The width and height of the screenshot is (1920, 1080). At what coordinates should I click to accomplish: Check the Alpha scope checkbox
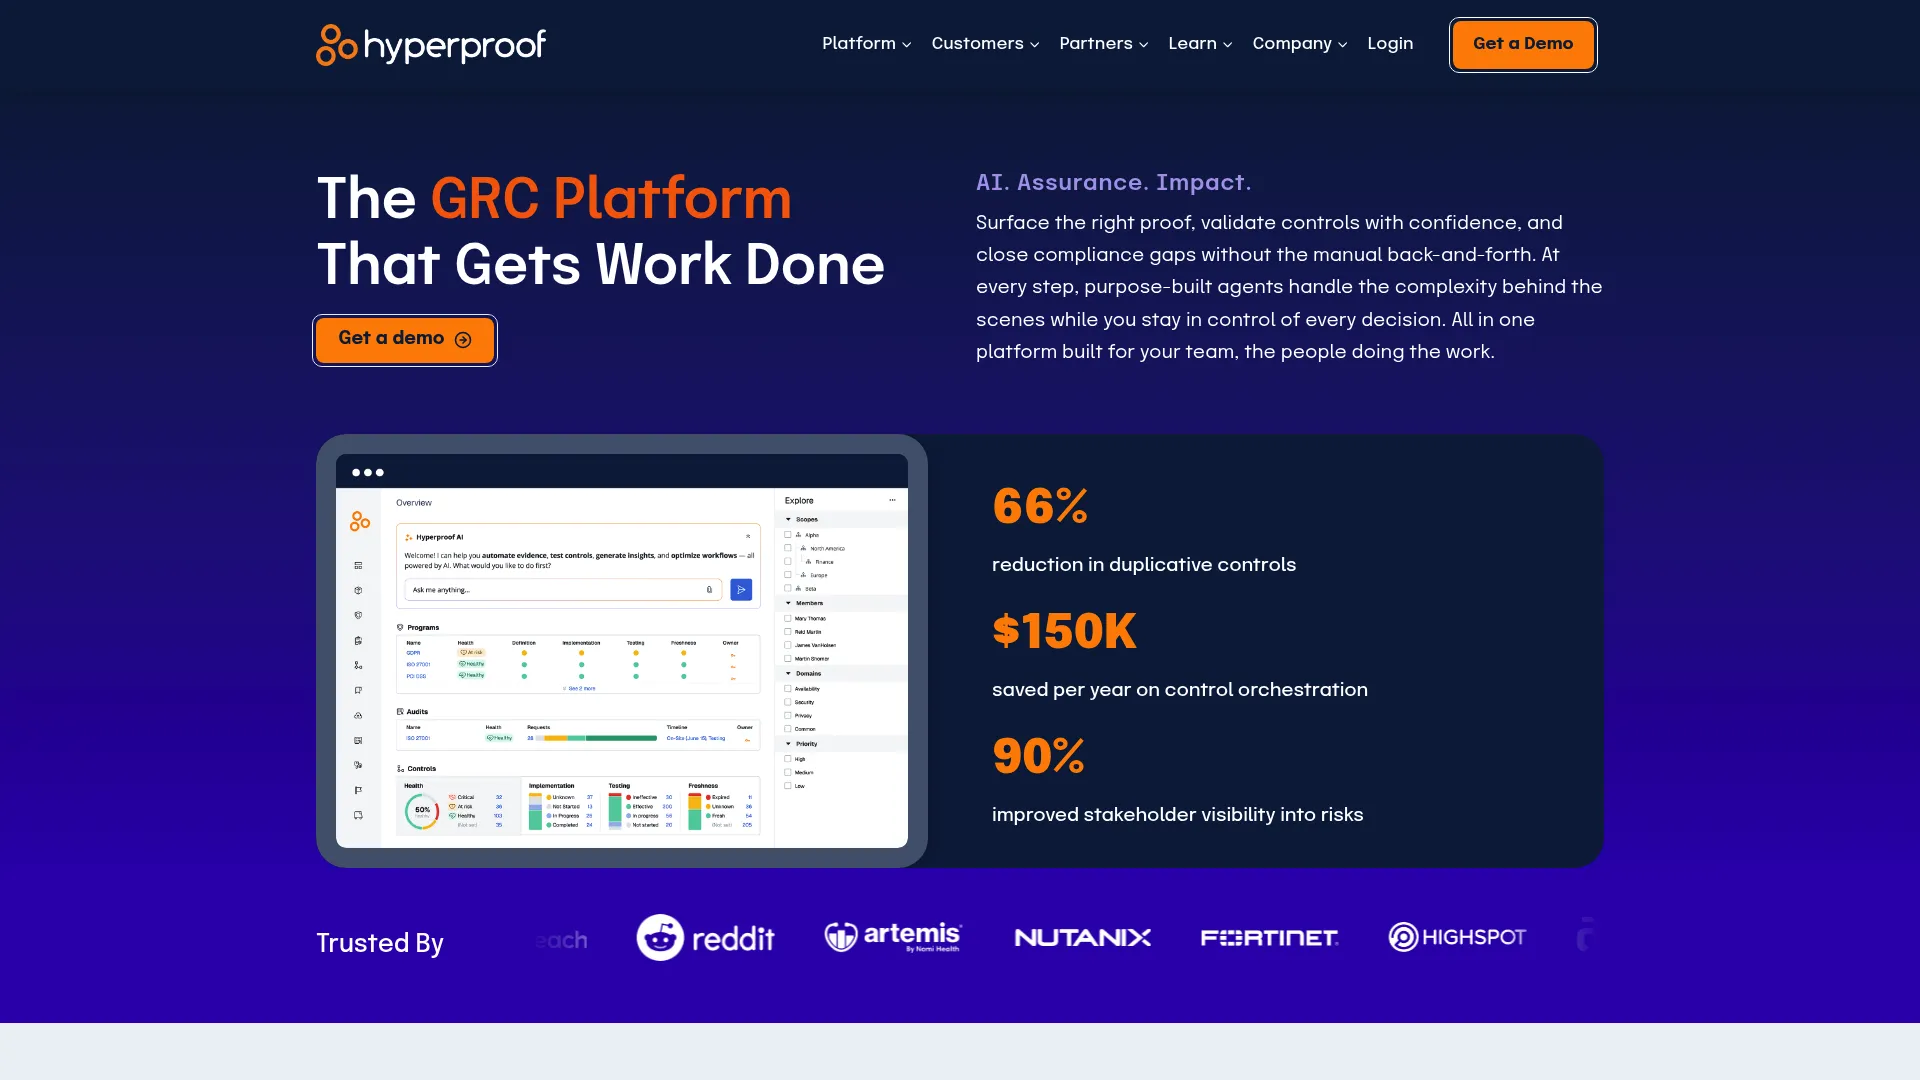click(x=788, y=535)
